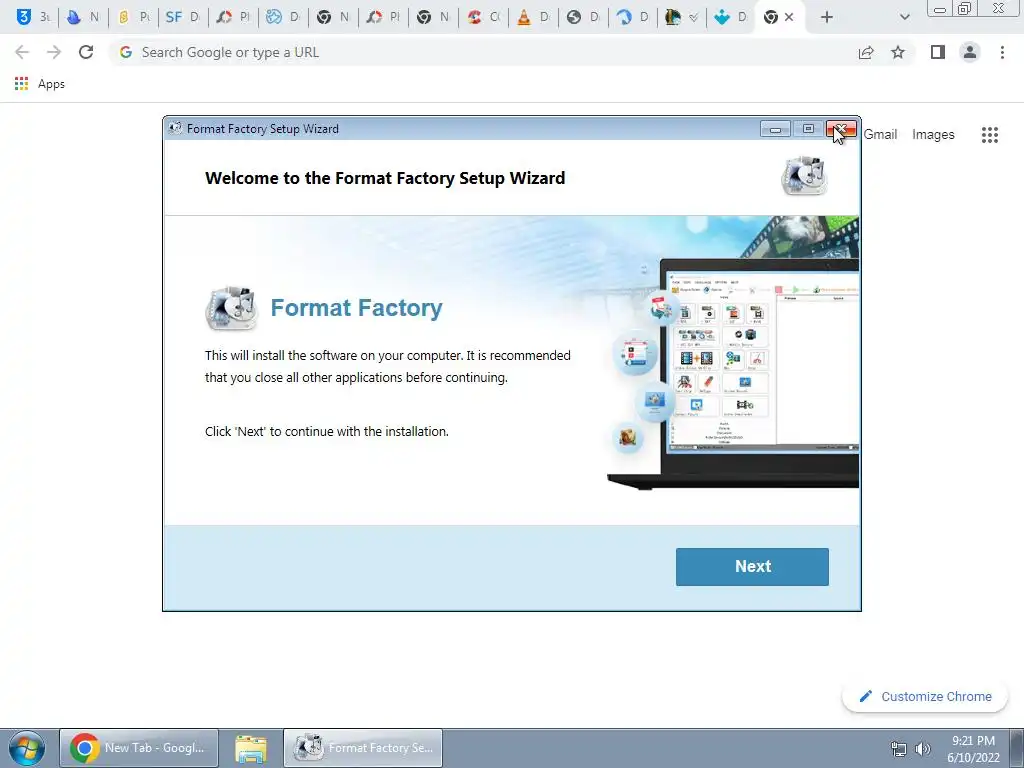Open the dark globe icon tab
1024x768 pixels.
tap(583, 17)
